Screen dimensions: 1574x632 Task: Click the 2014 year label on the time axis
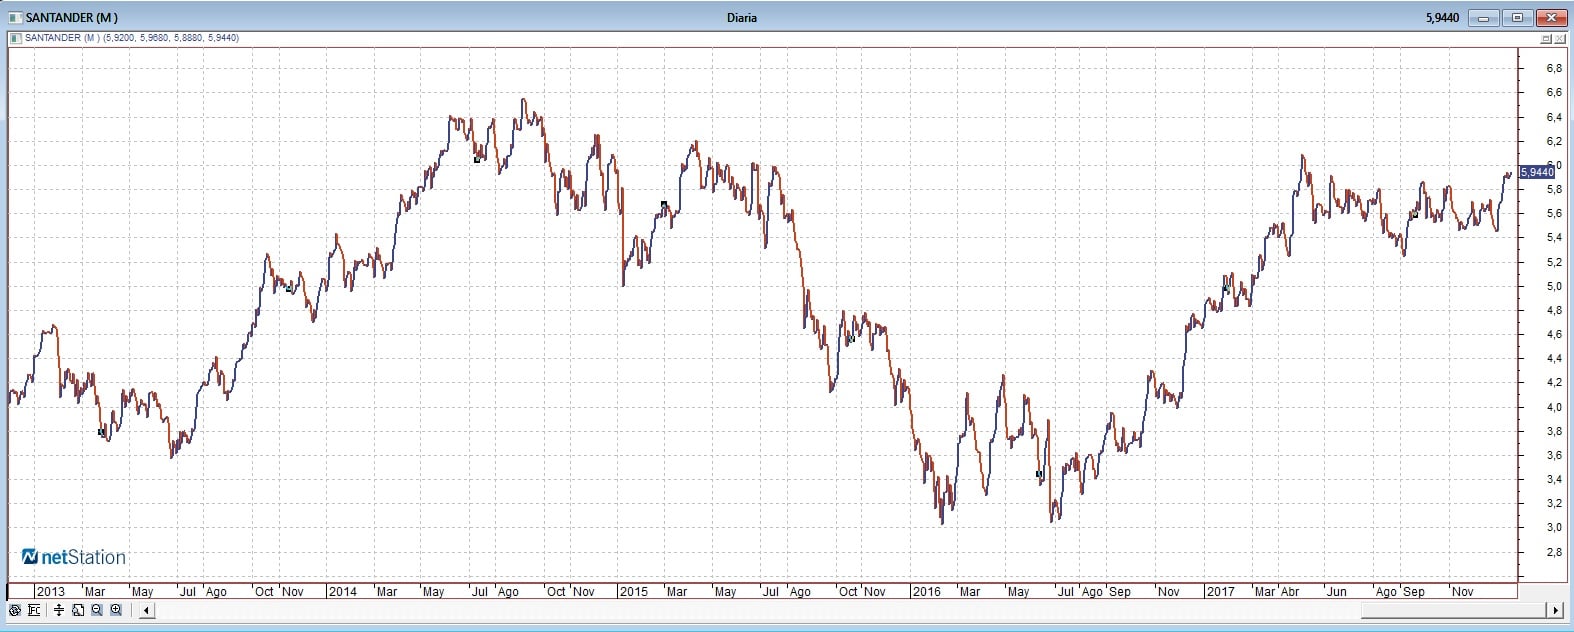343,591
